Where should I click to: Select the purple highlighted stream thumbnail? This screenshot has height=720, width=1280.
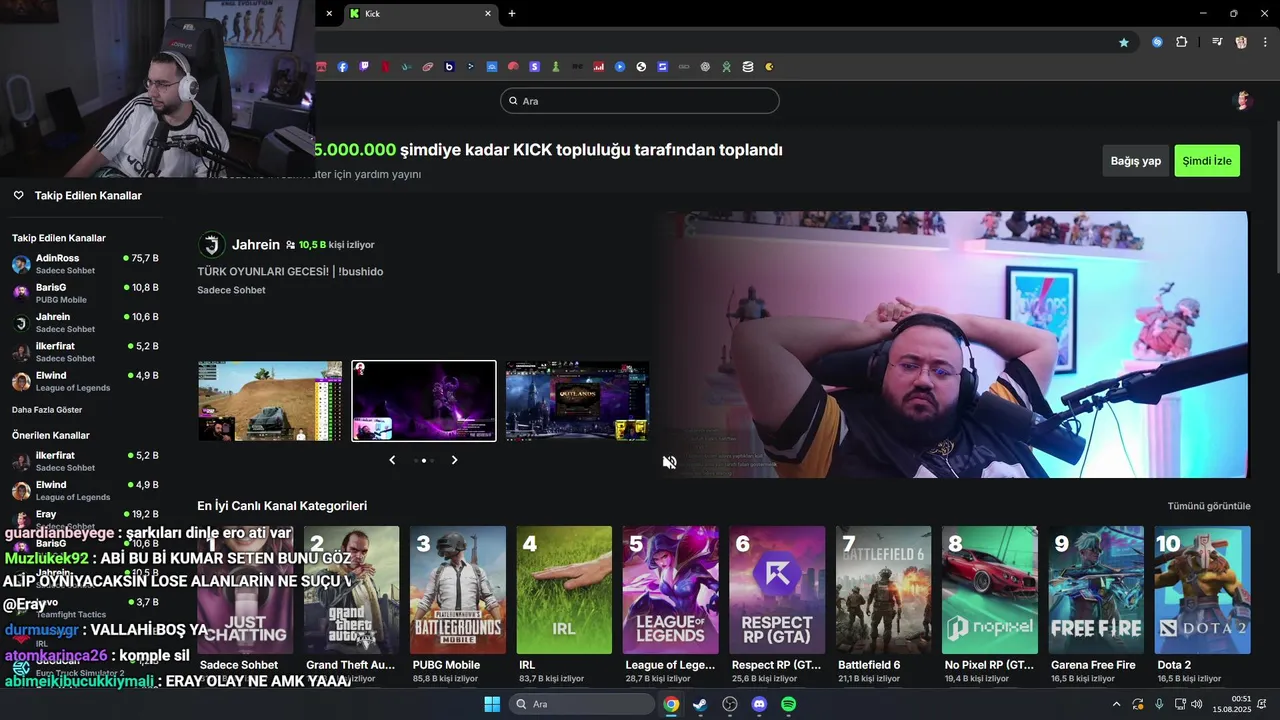424,401
